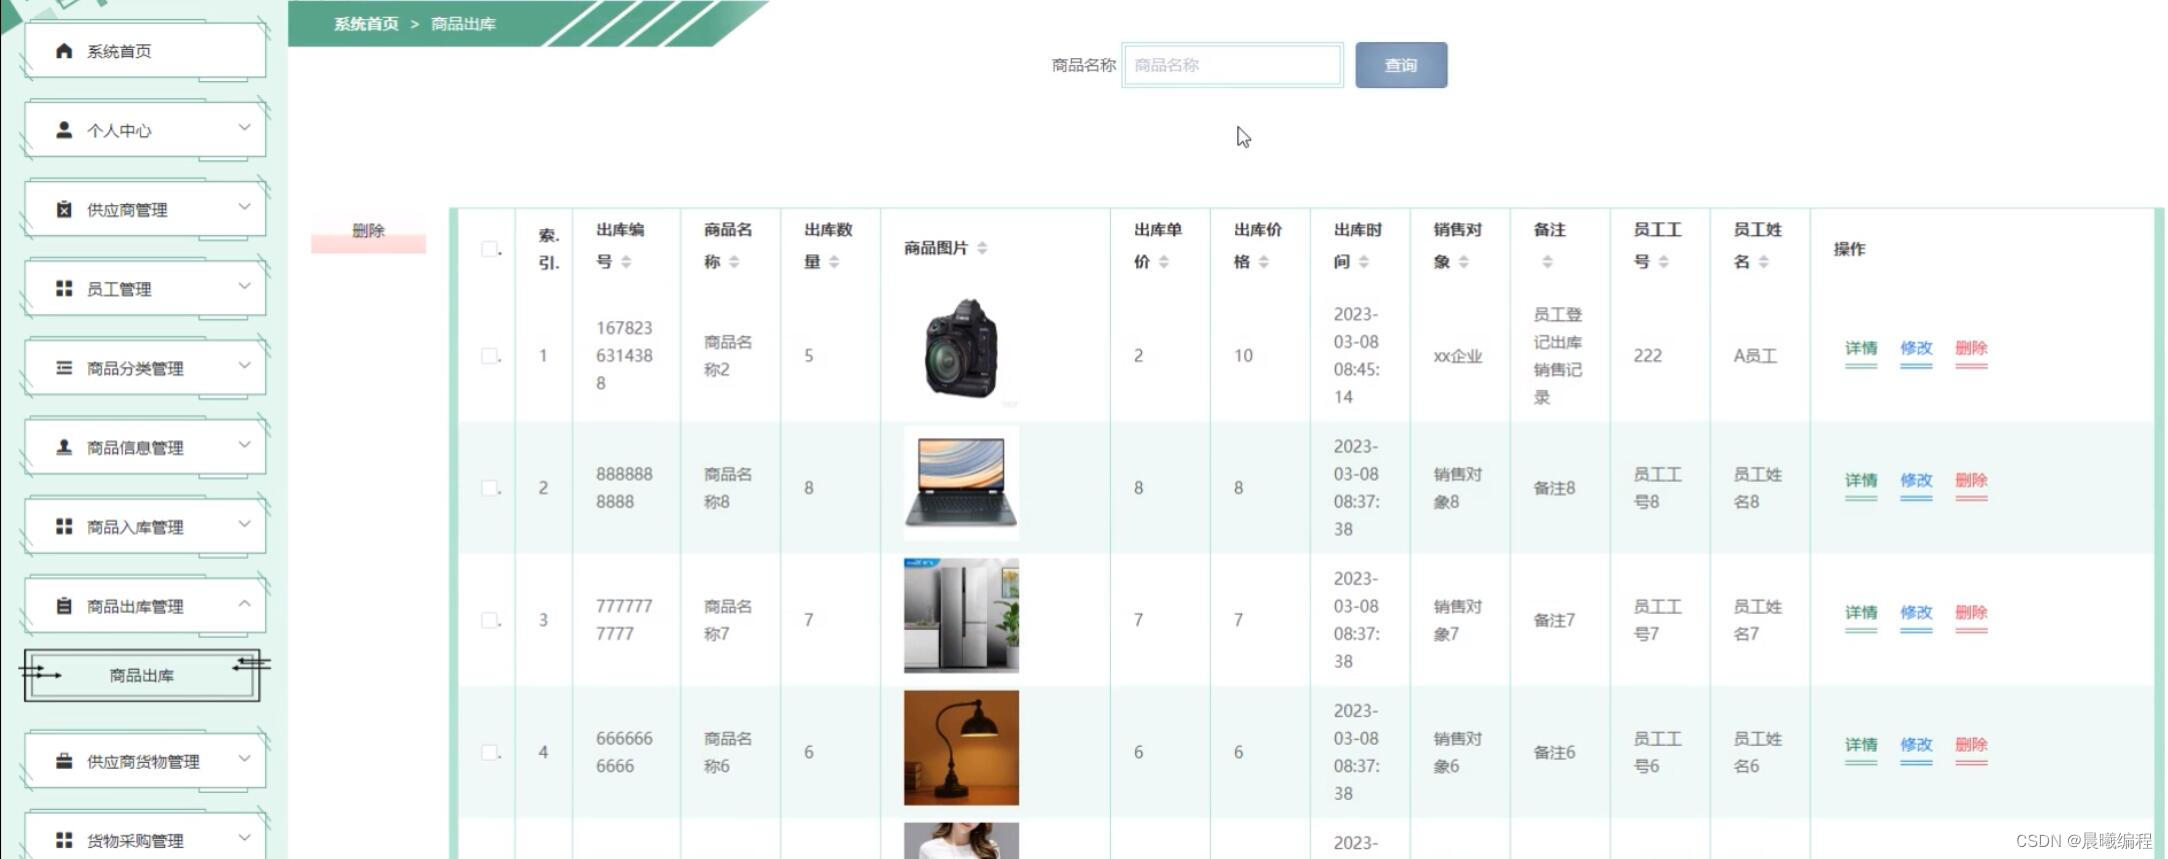This screenshot has height=859, width=2168.
Task: Expand the 商品分类管理 menu chevron
Action: click(x=244, y=365)
